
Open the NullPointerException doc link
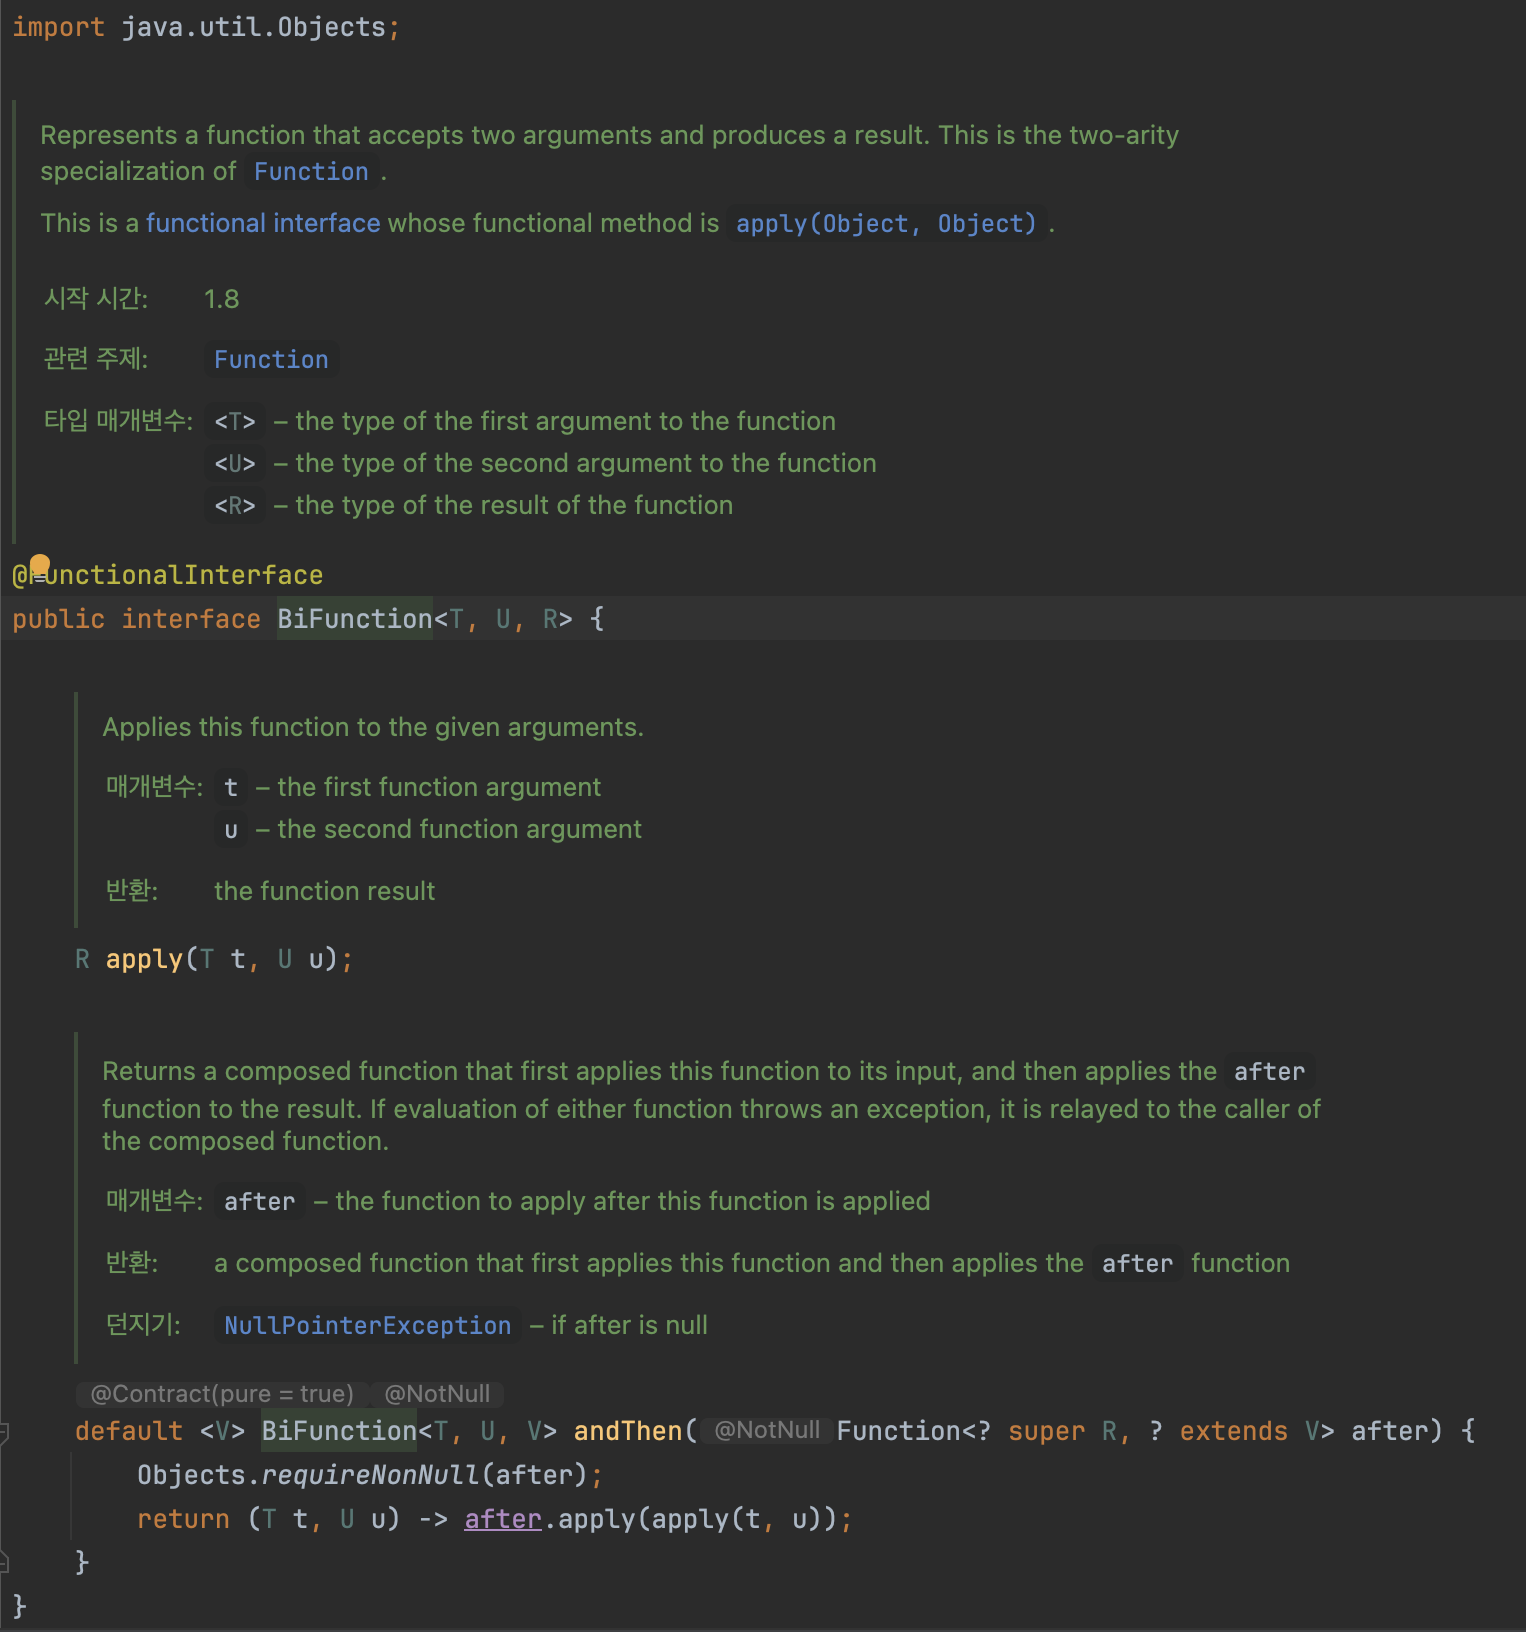point(367,1326)
